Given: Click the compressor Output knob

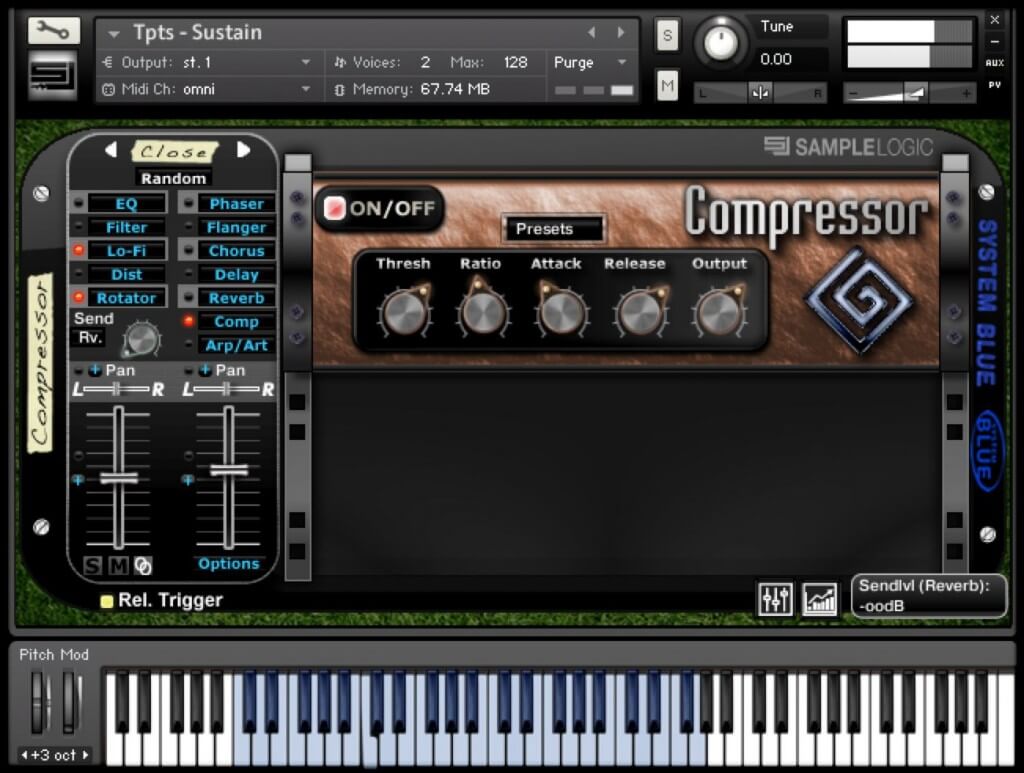Looking at the screenshot, I should (718, 311).
